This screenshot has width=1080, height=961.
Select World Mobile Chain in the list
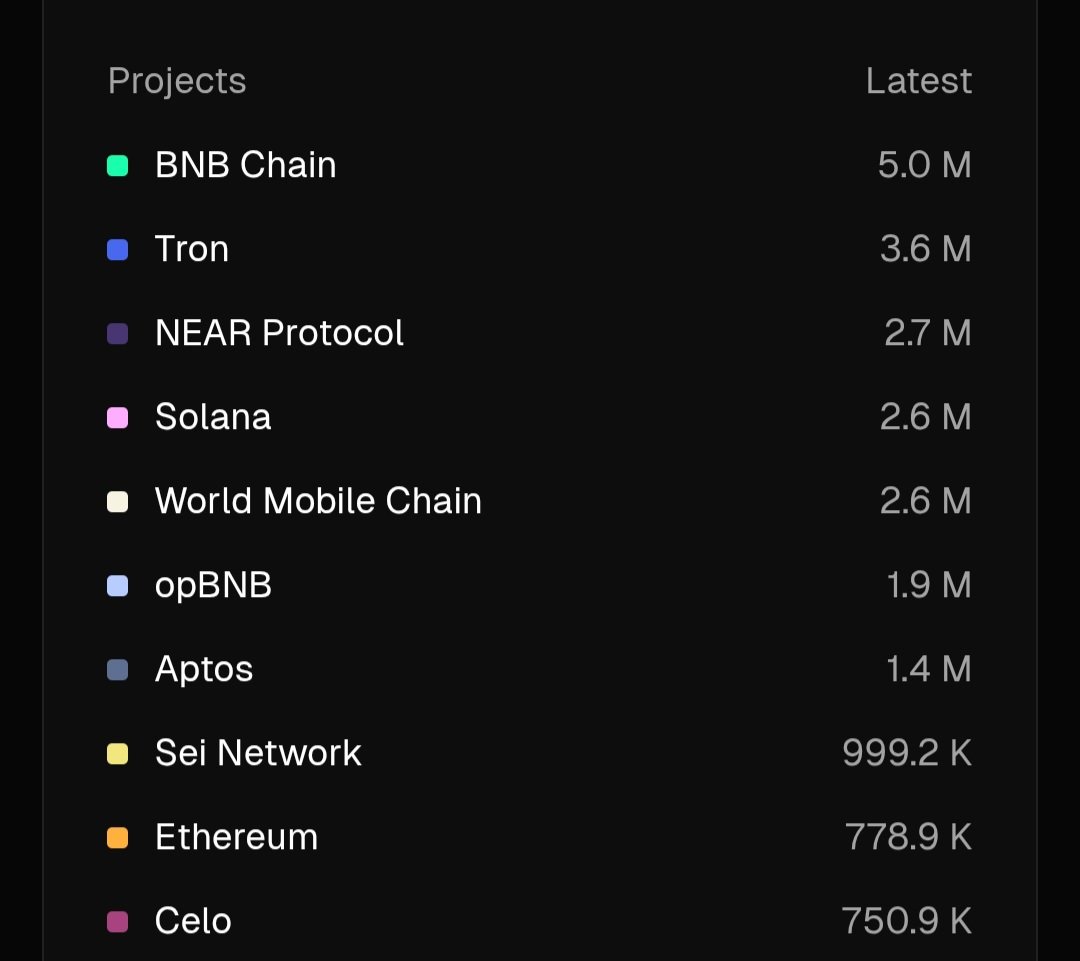point(318,501)
